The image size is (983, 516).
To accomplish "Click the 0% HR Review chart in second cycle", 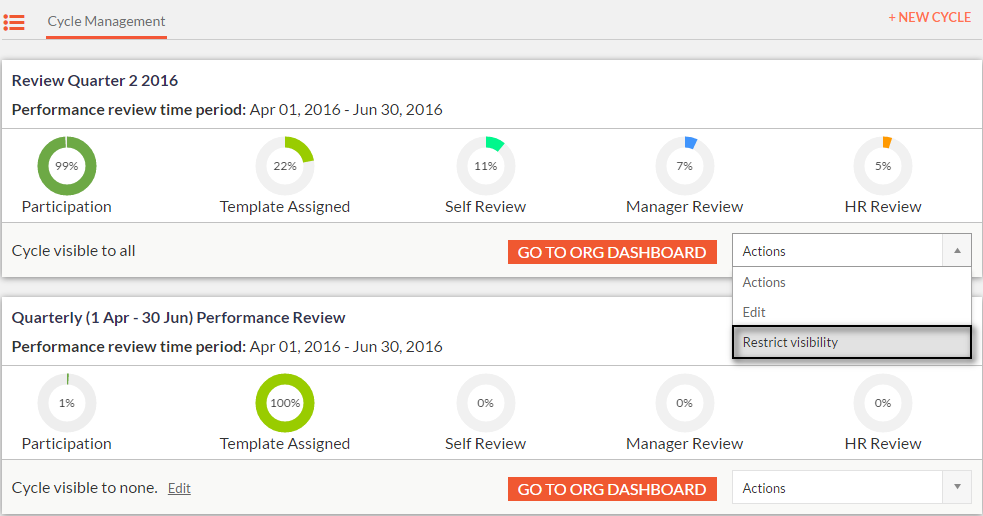I will 883,403.
